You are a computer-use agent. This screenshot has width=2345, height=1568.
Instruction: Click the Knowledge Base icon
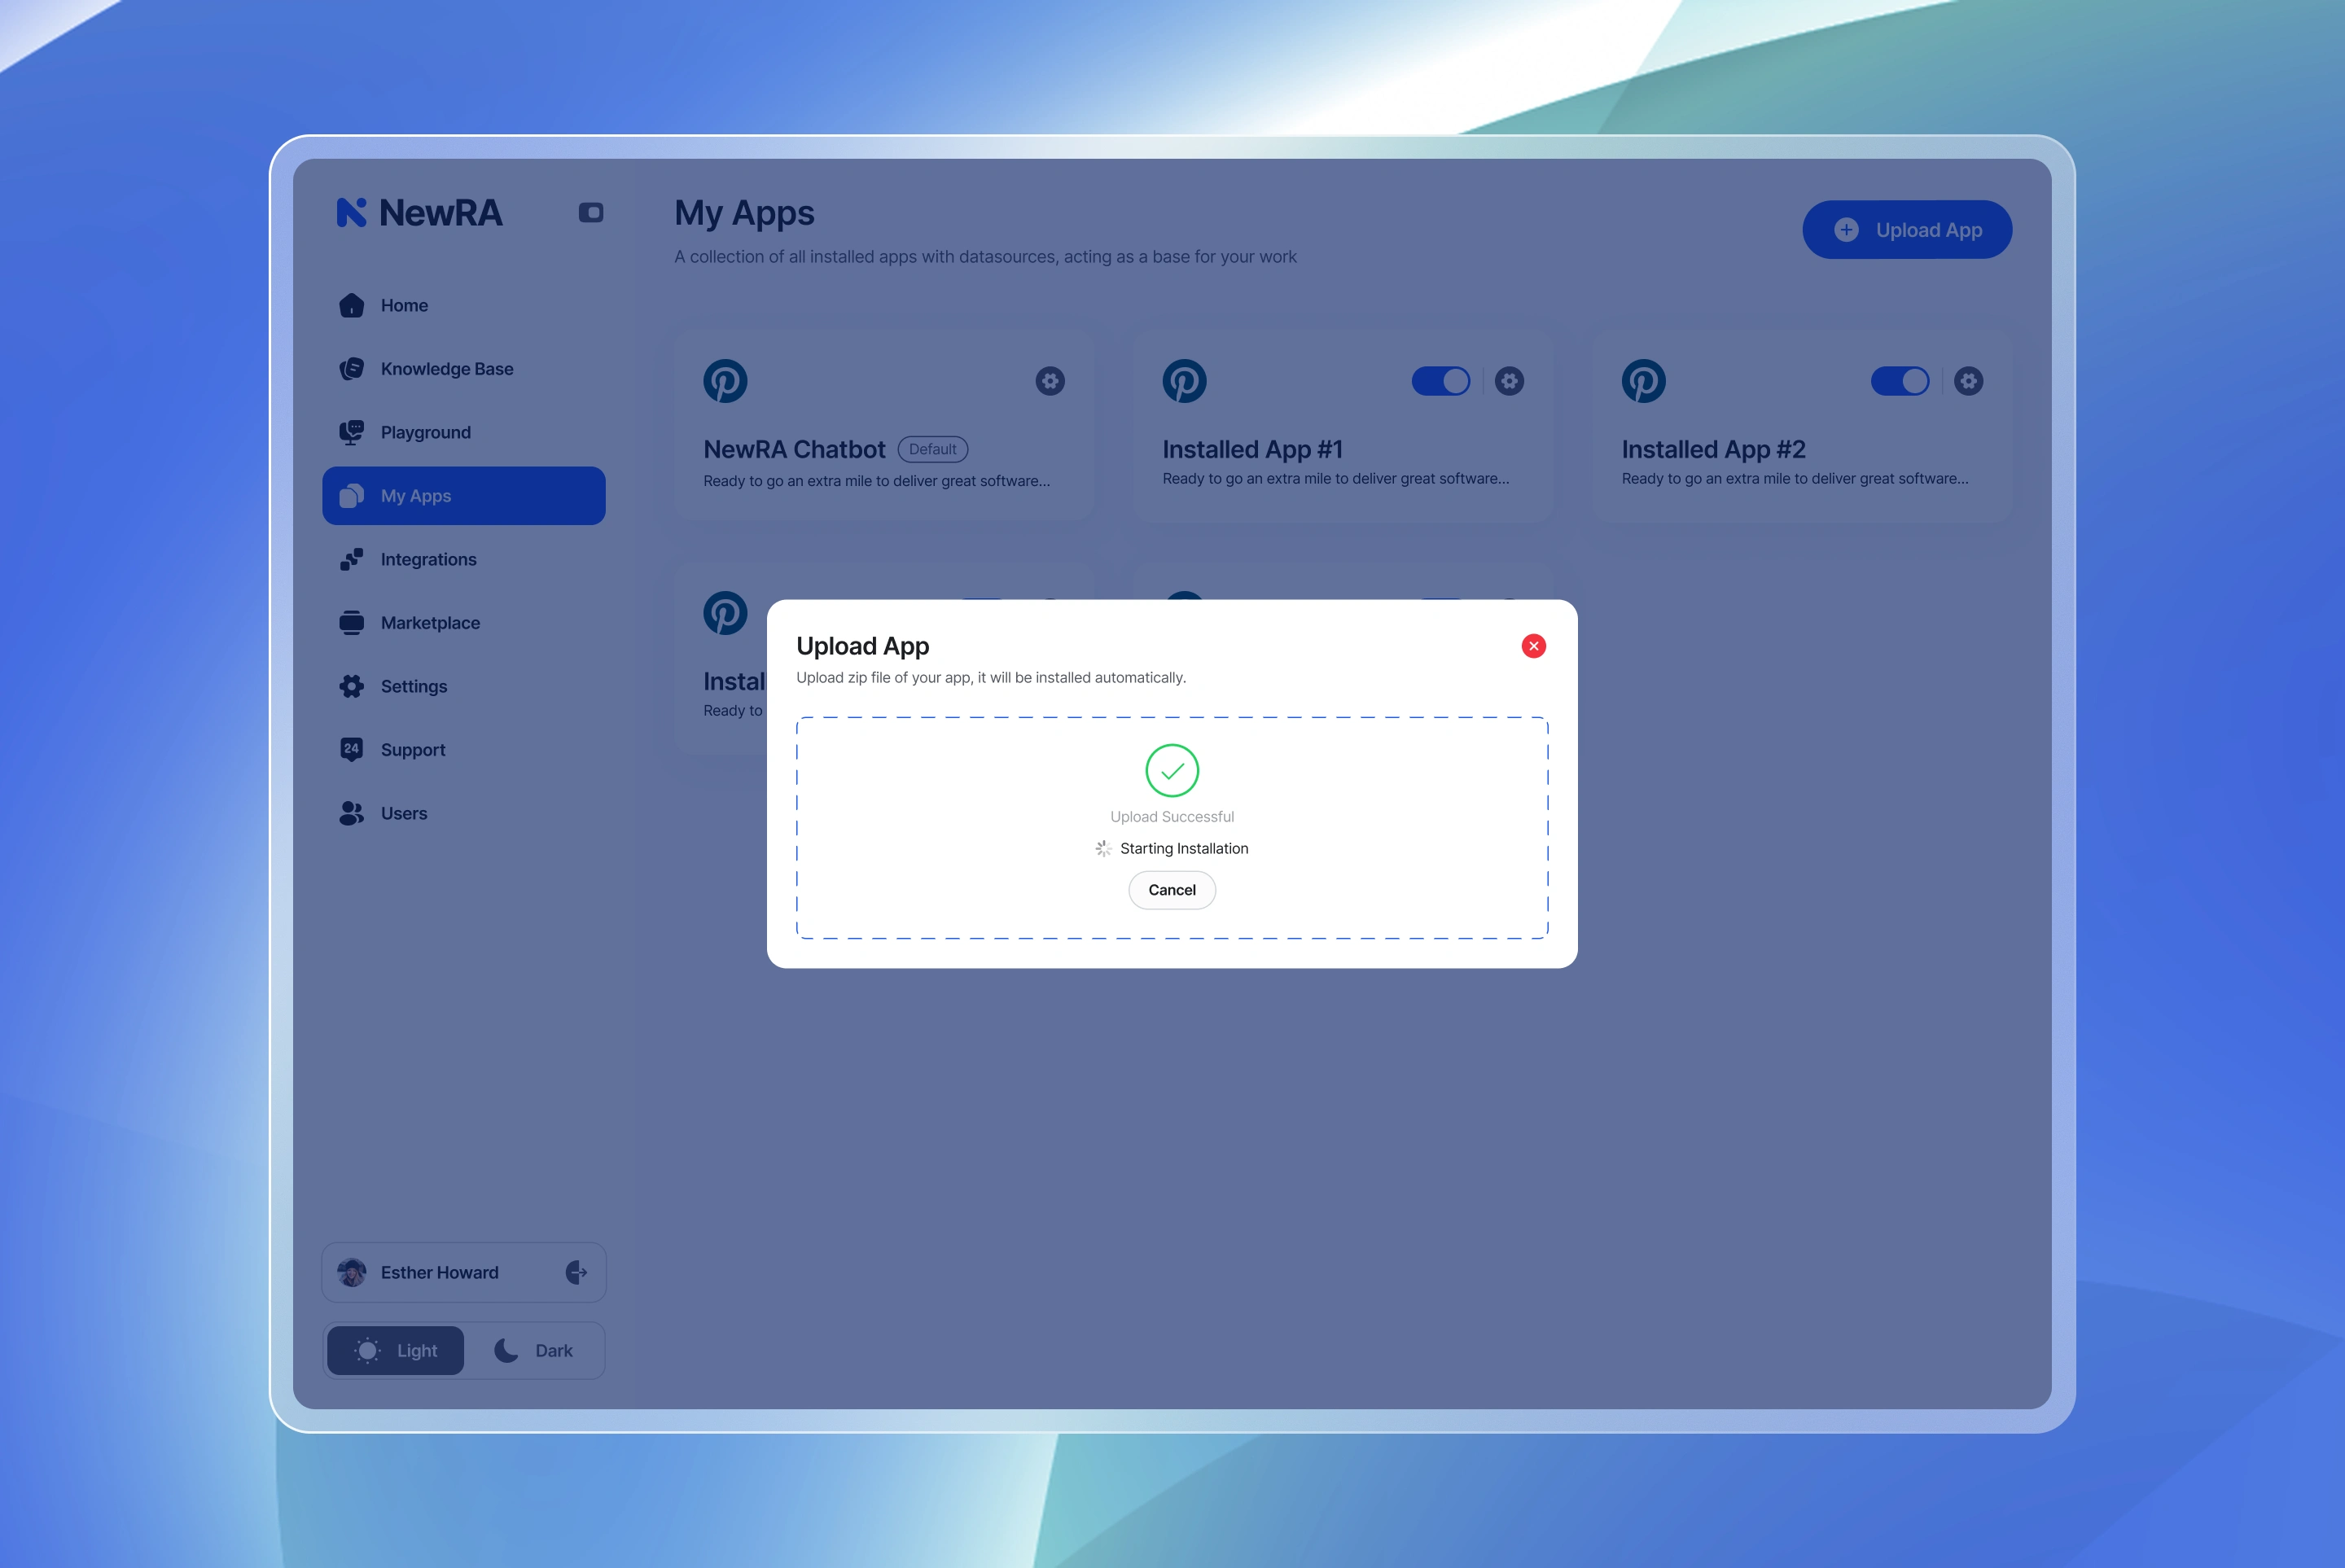click(351, 369)
